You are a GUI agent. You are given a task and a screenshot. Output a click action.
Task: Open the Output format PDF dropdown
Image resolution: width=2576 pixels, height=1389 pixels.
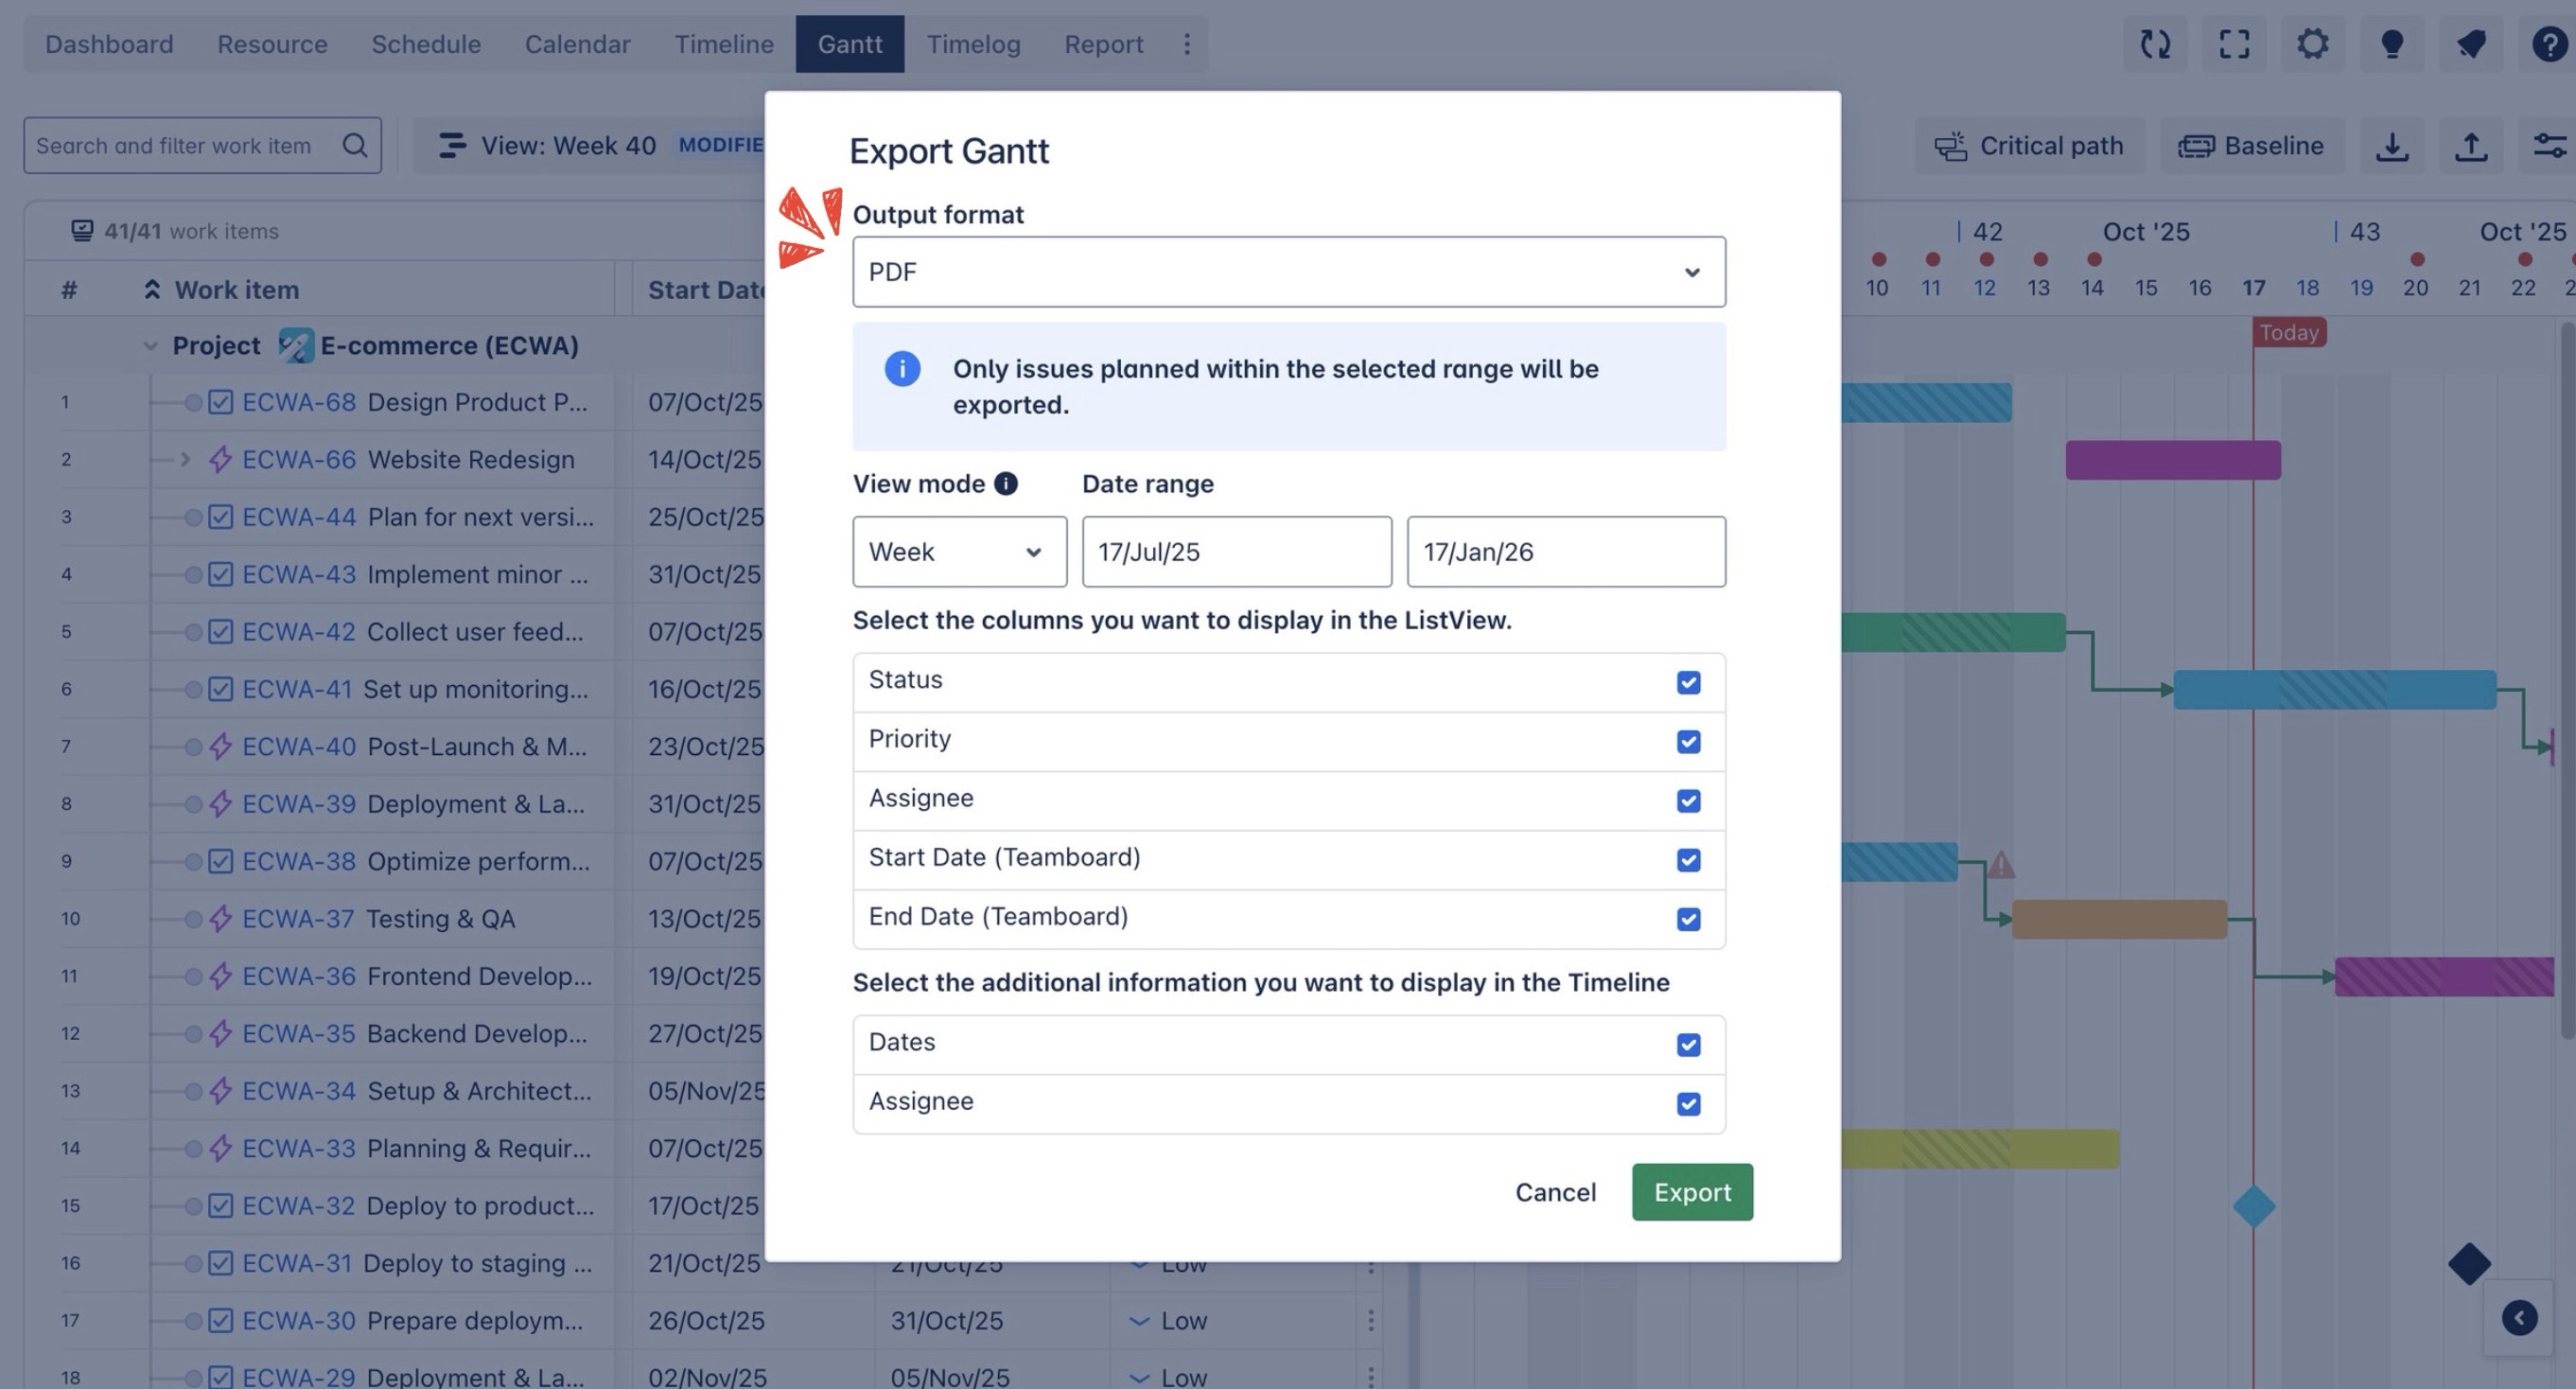pos(1288,272)
